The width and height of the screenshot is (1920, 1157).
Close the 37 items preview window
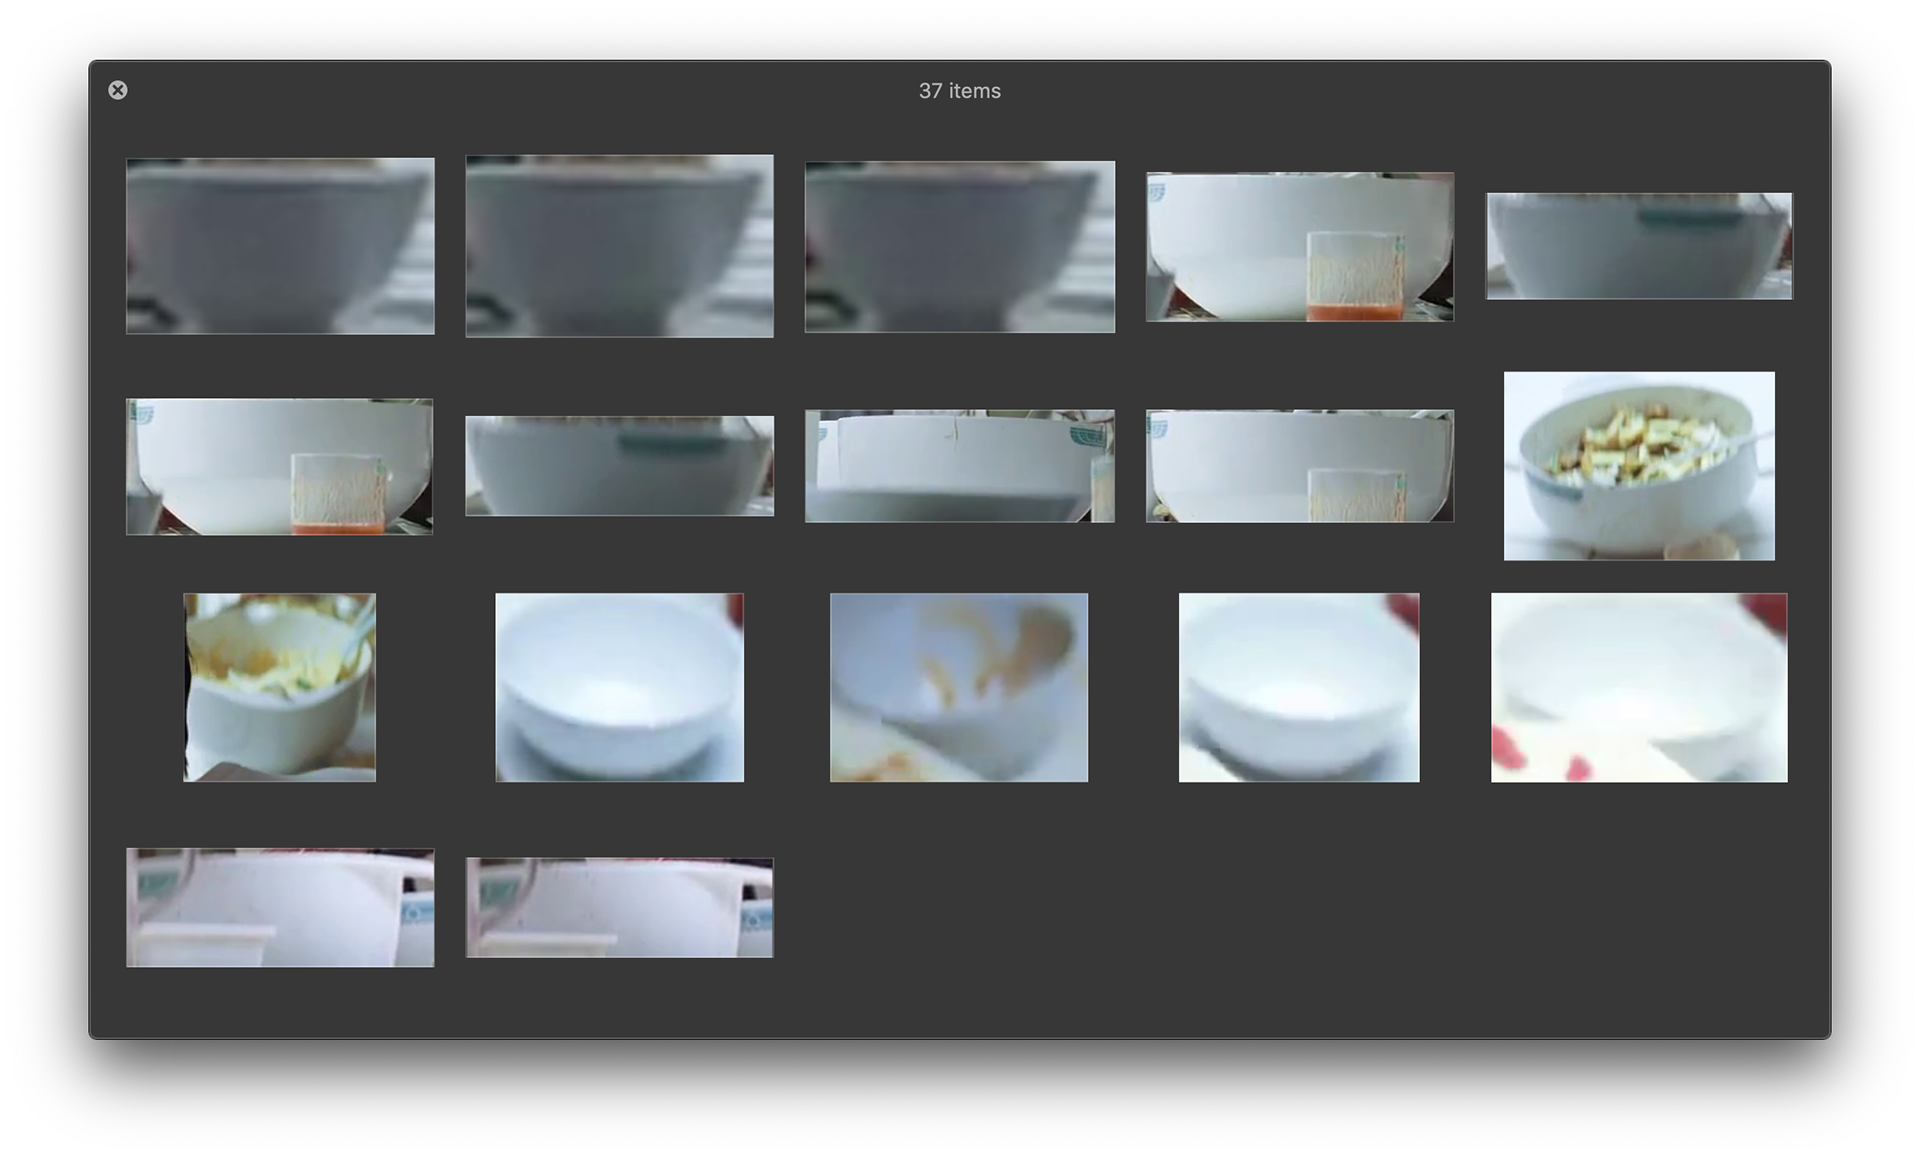(x=118, y=90)
